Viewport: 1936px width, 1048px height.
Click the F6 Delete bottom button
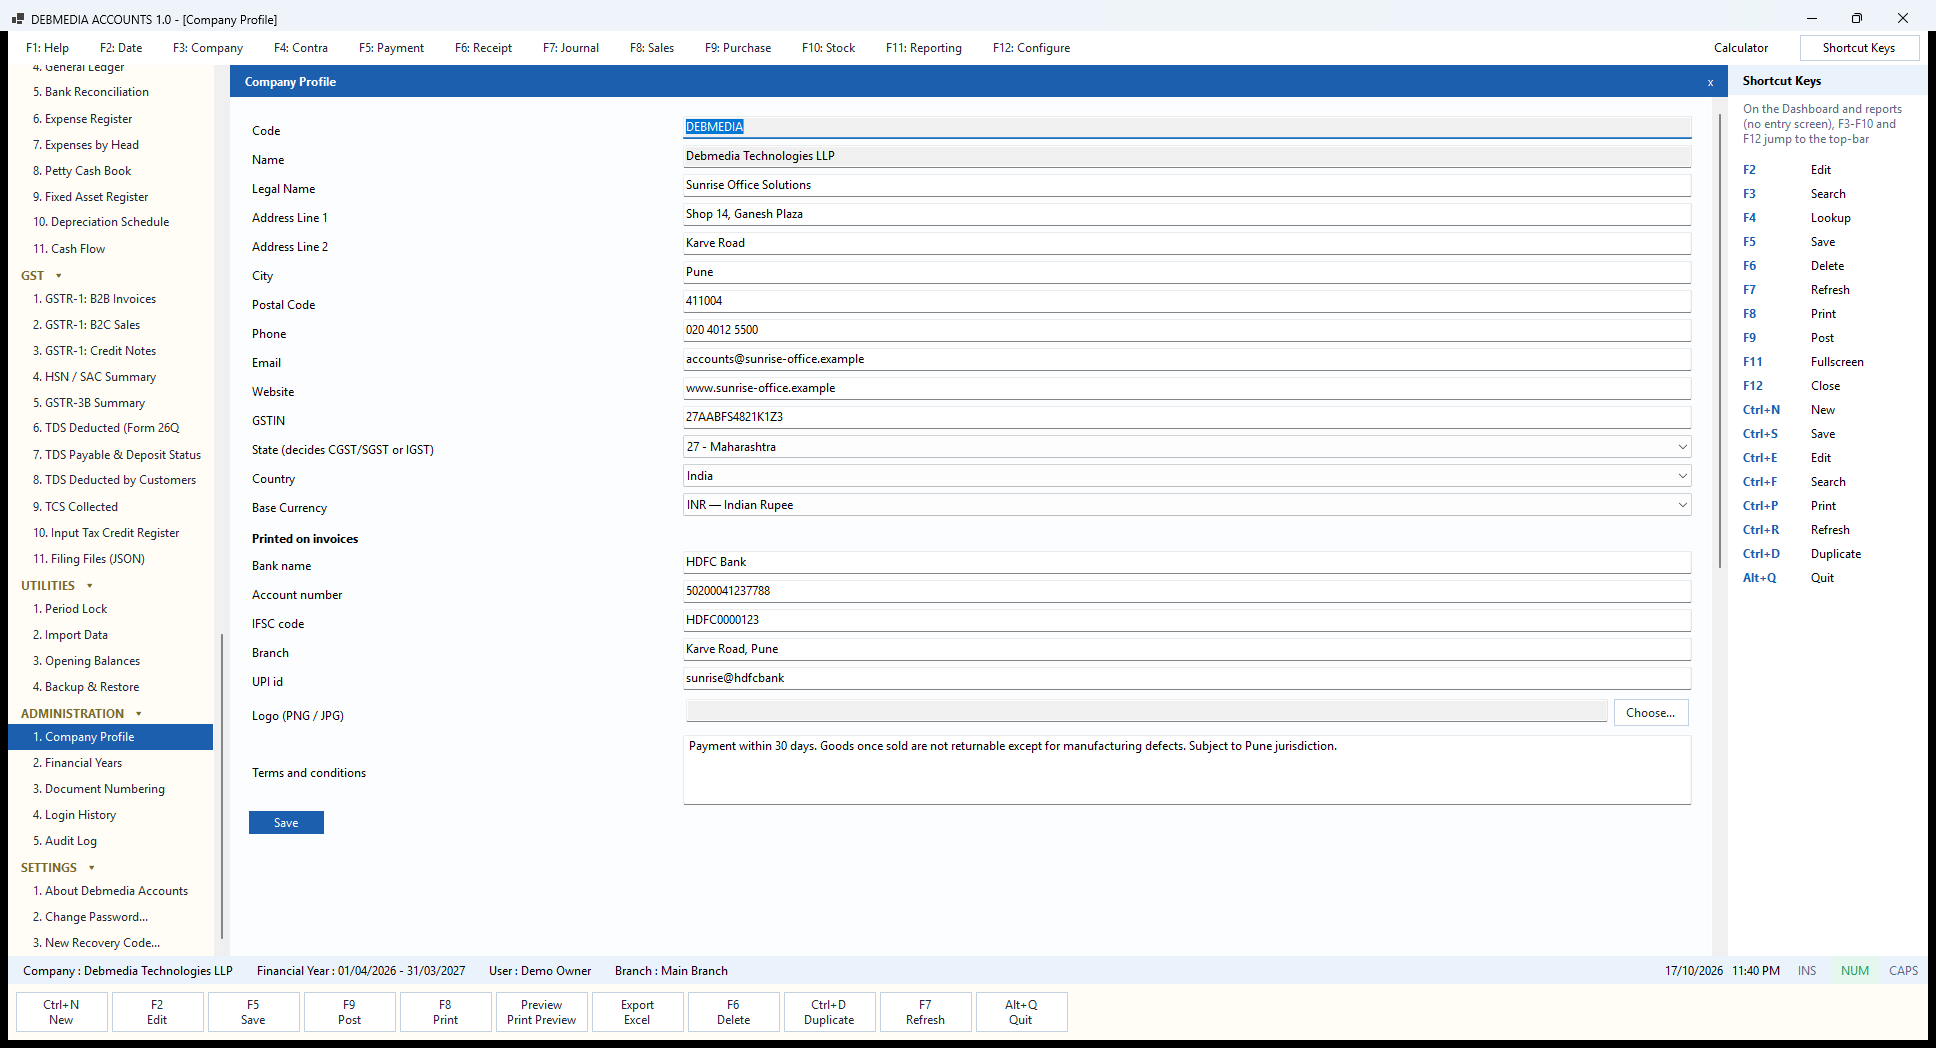coord(733,1012)
